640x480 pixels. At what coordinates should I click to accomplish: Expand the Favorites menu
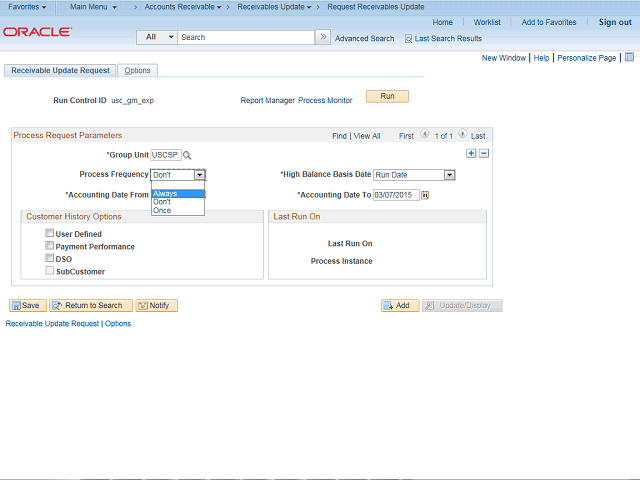coord(27,7)
